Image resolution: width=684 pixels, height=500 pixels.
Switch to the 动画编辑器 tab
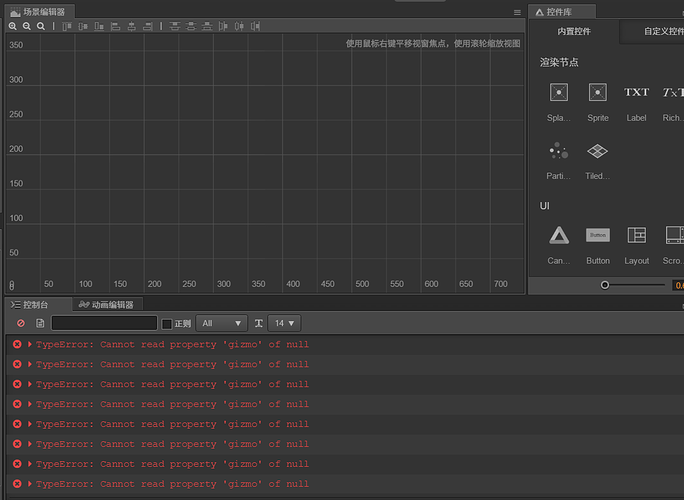[106, 305]
